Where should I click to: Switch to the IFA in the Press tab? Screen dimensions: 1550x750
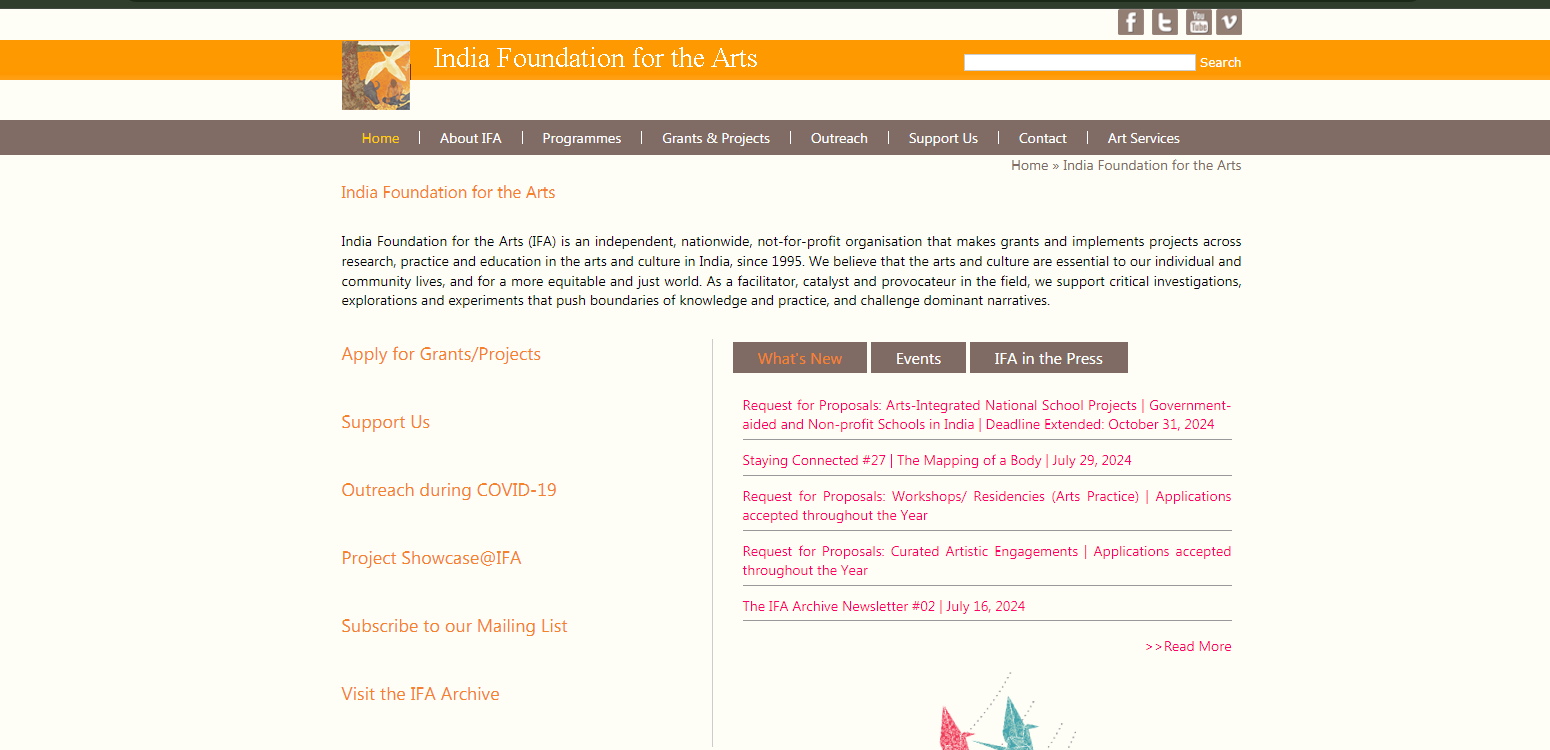pos(1048,358)
